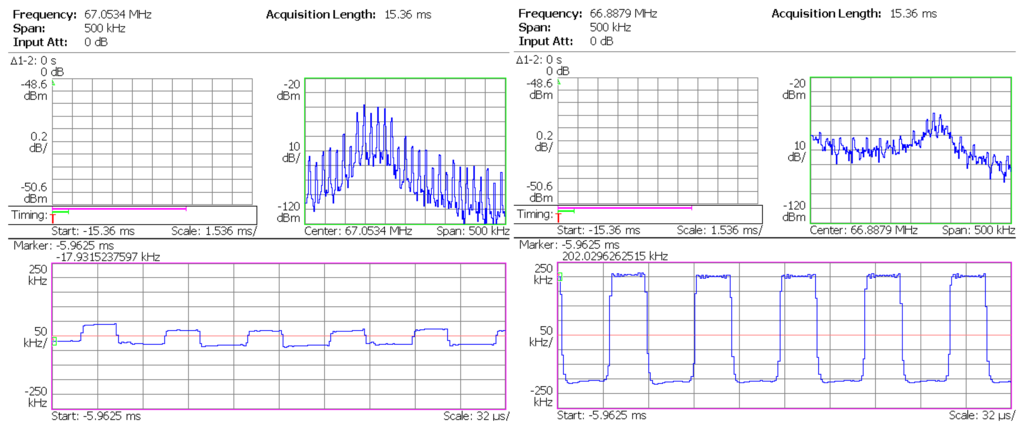Click the green marker on right frequency-vs-time plot

561,277
